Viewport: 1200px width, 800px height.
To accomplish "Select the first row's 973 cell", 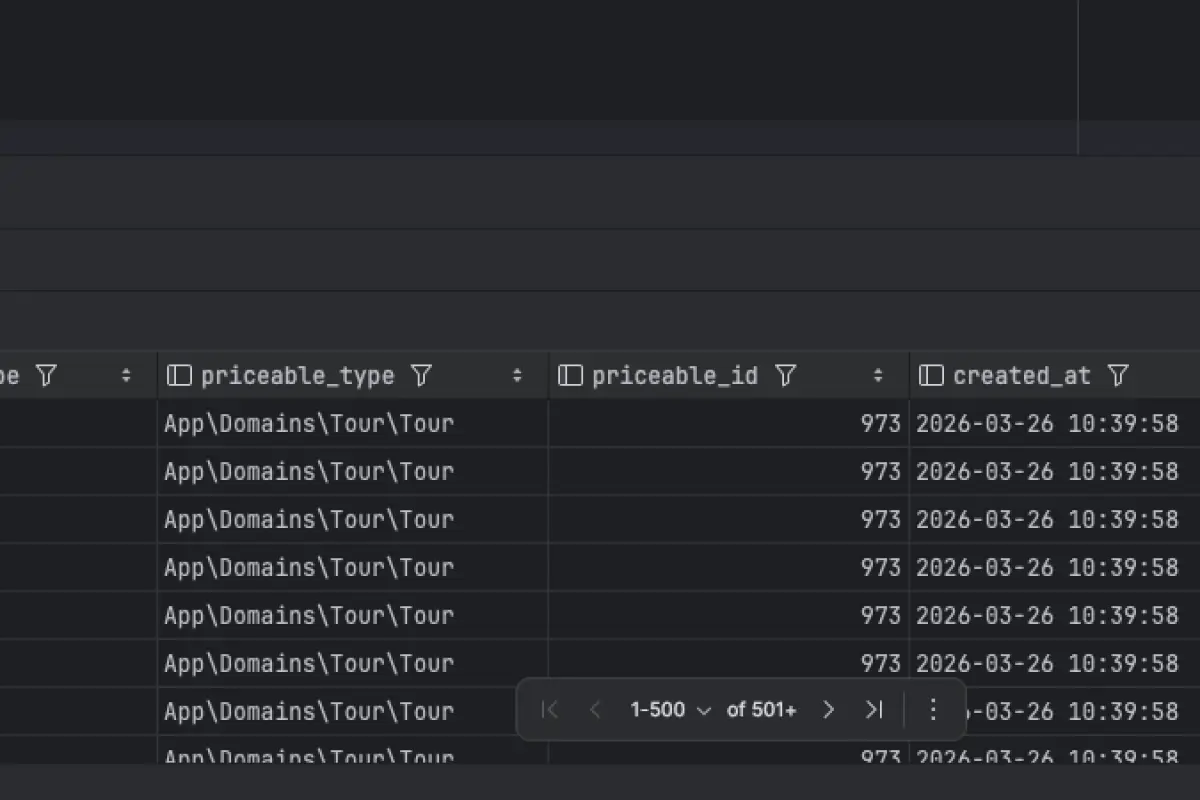I will click(x=729, y=423).
